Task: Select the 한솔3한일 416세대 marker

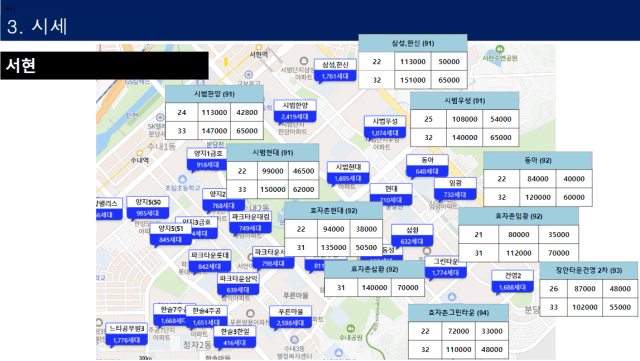Action: click(x=235, y=337)
